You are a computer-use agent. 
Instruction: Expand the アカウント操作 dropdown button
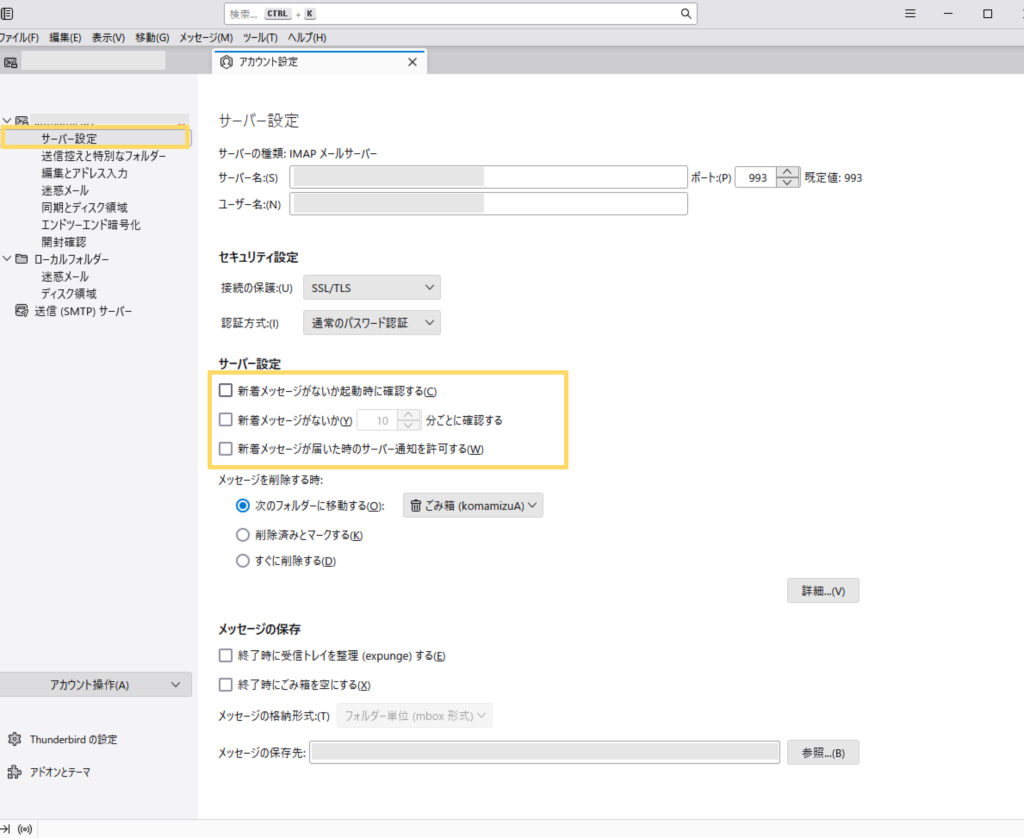(x=95, y=685)
